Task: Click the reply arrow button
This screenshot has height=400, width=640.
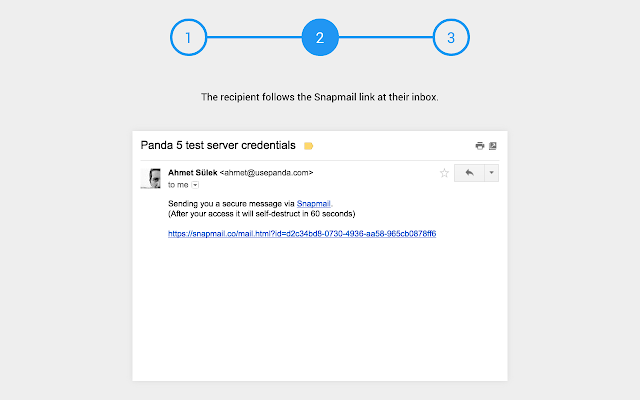Action: [467, 173]
